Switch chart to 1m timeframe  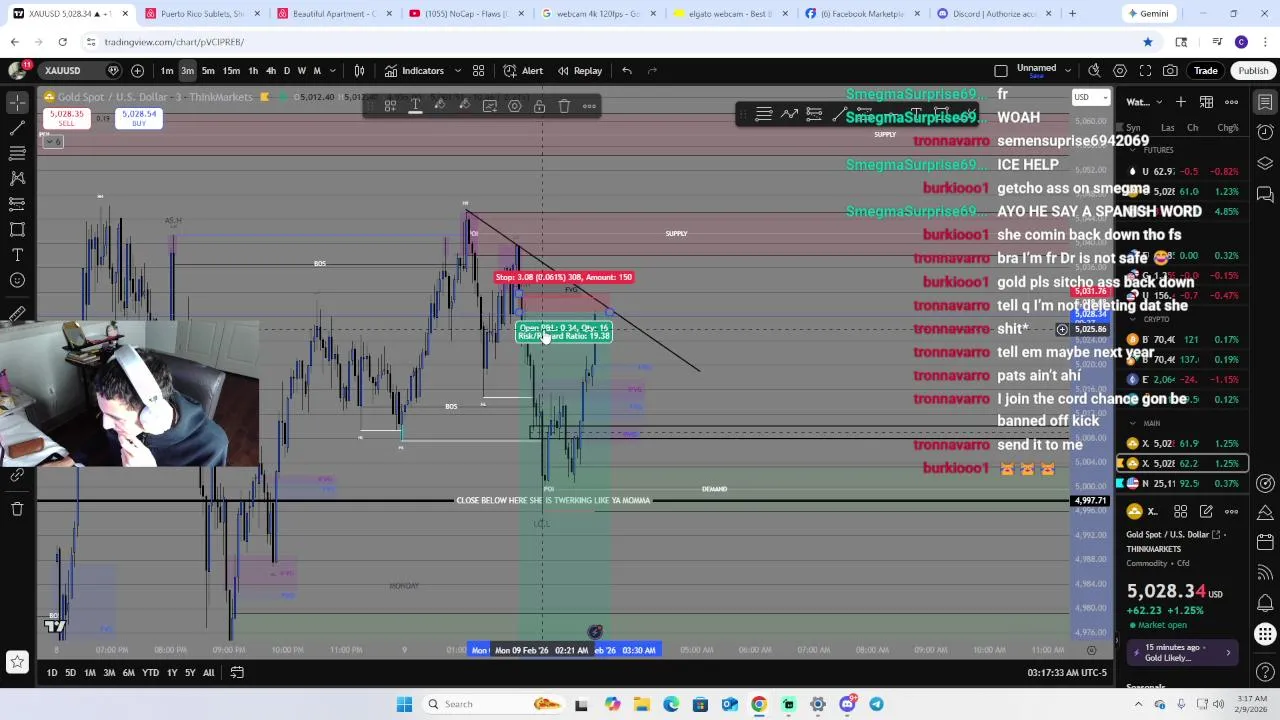tap(167, 71)
